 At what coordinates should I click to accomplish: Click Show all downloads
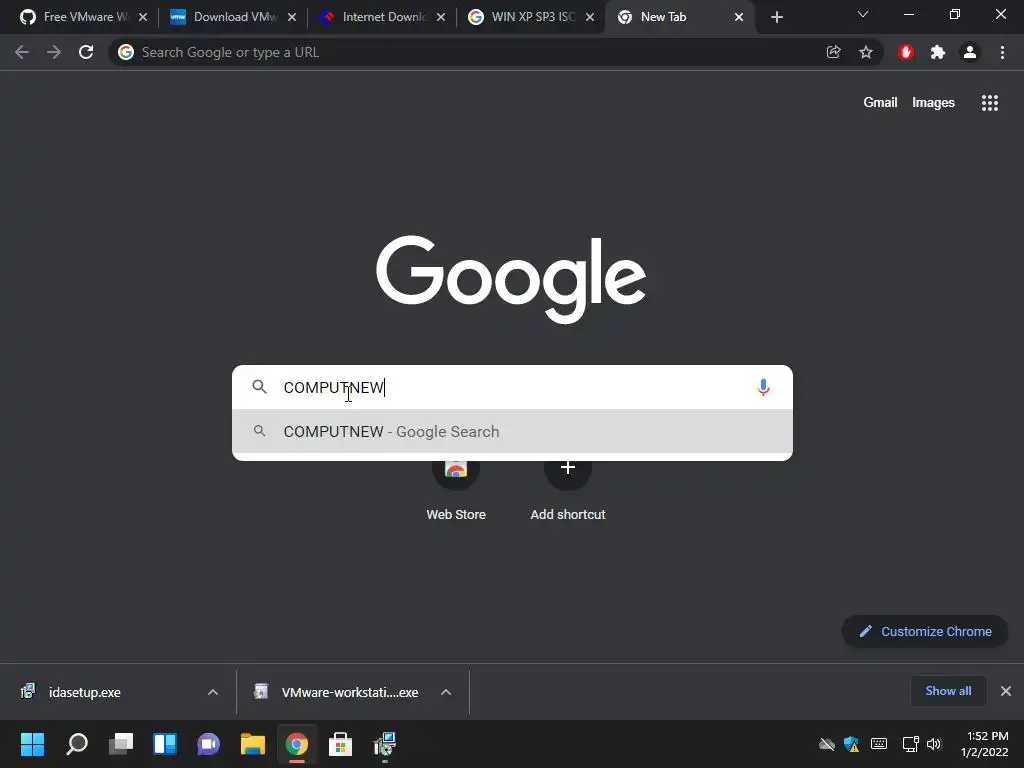pyautogui.click(x=948, y=691)
